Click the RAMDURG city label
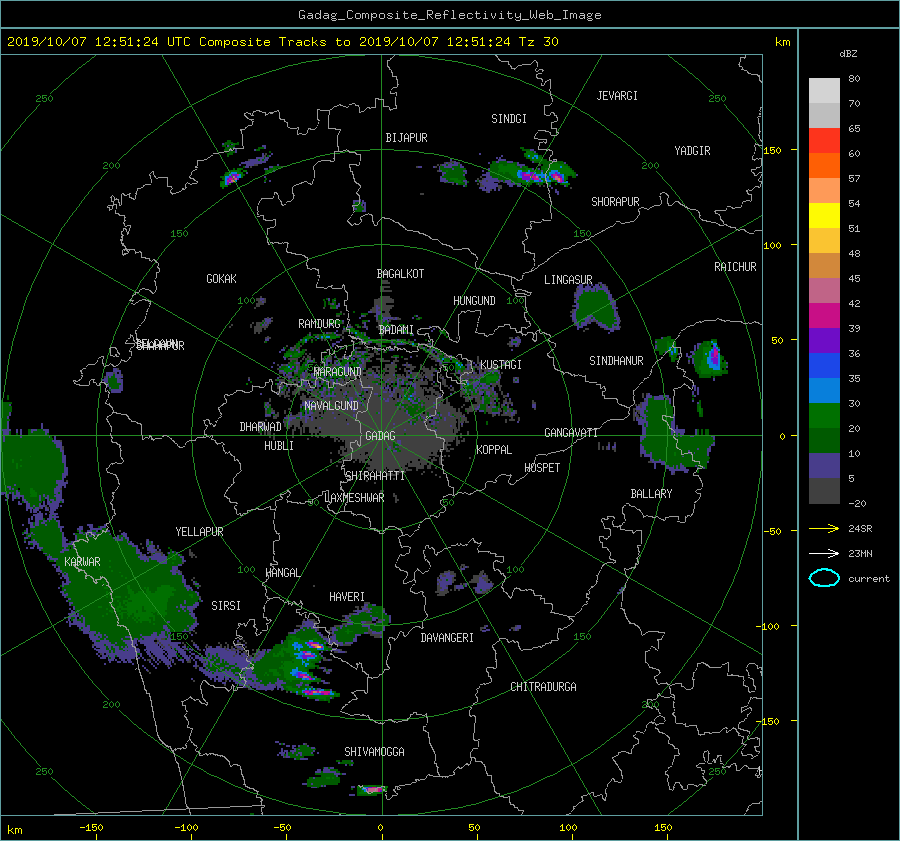Image resolution: width=900 pixels, height=841 pixels. [x=319, y=324]
